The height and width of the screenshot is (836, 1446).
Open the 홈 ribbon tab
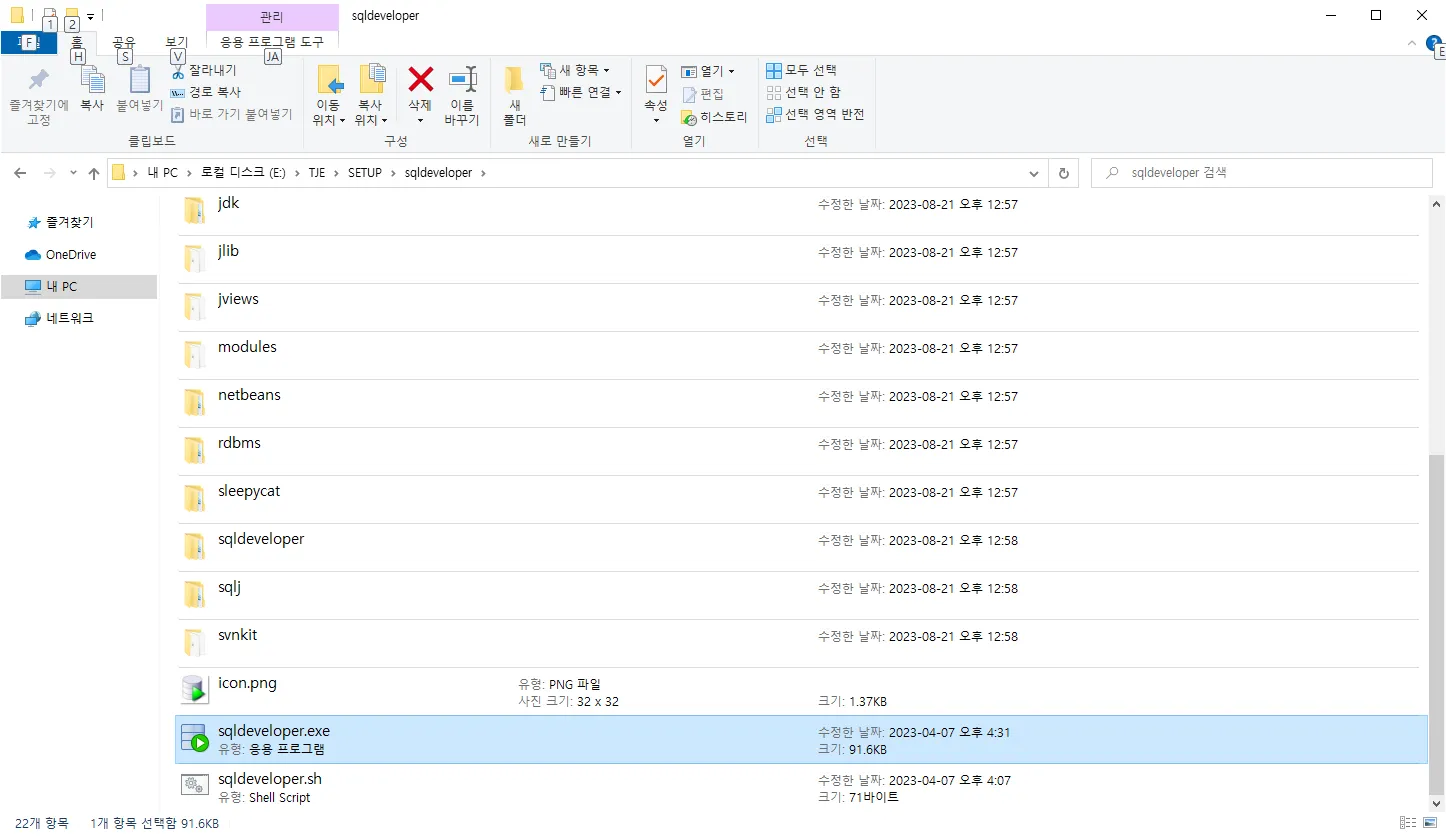(77, 43)
